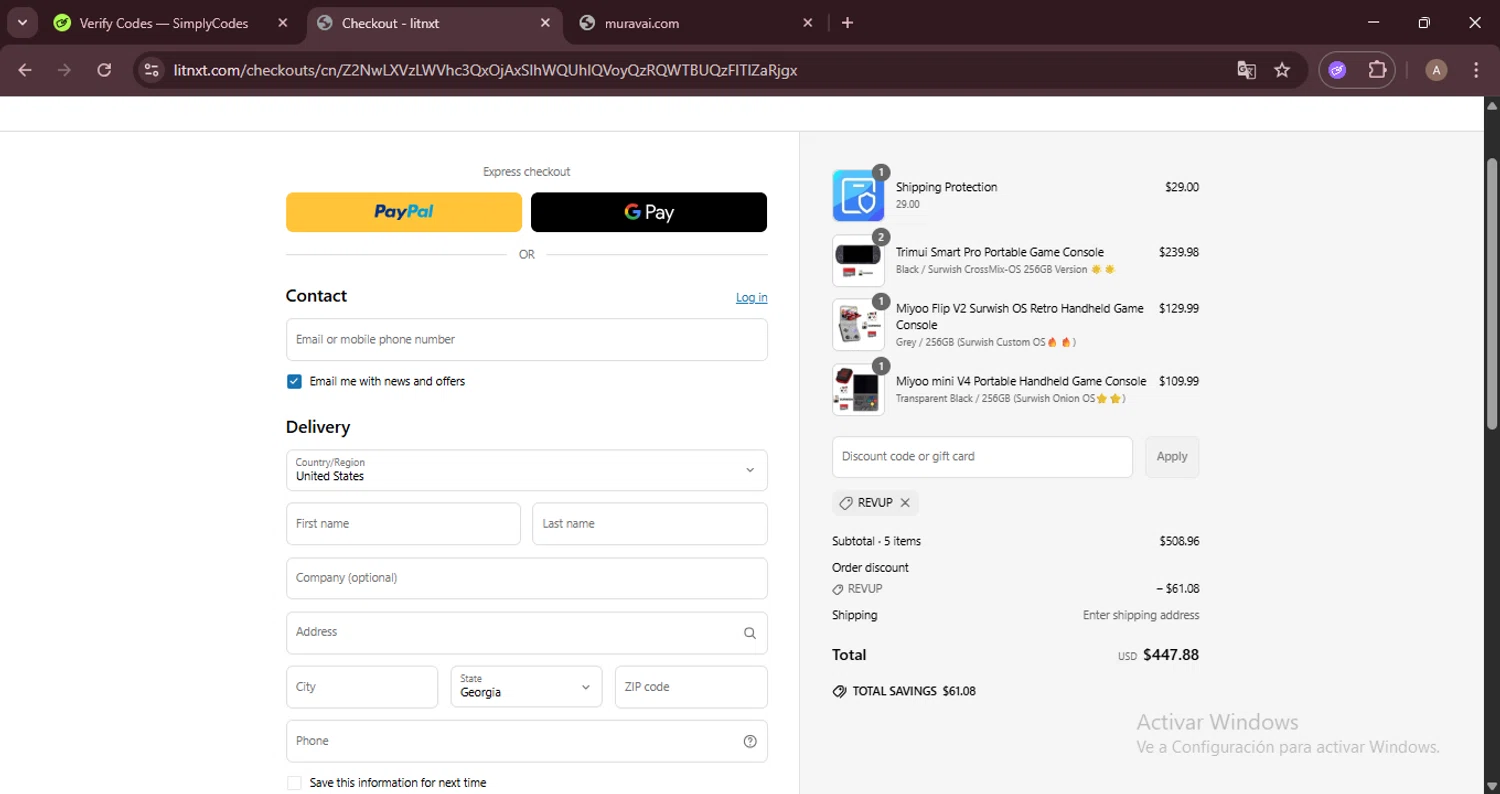Viewport: 1500px width, 794px height.
Task: Click the Last name field
Action: click(x=650, y=524)
